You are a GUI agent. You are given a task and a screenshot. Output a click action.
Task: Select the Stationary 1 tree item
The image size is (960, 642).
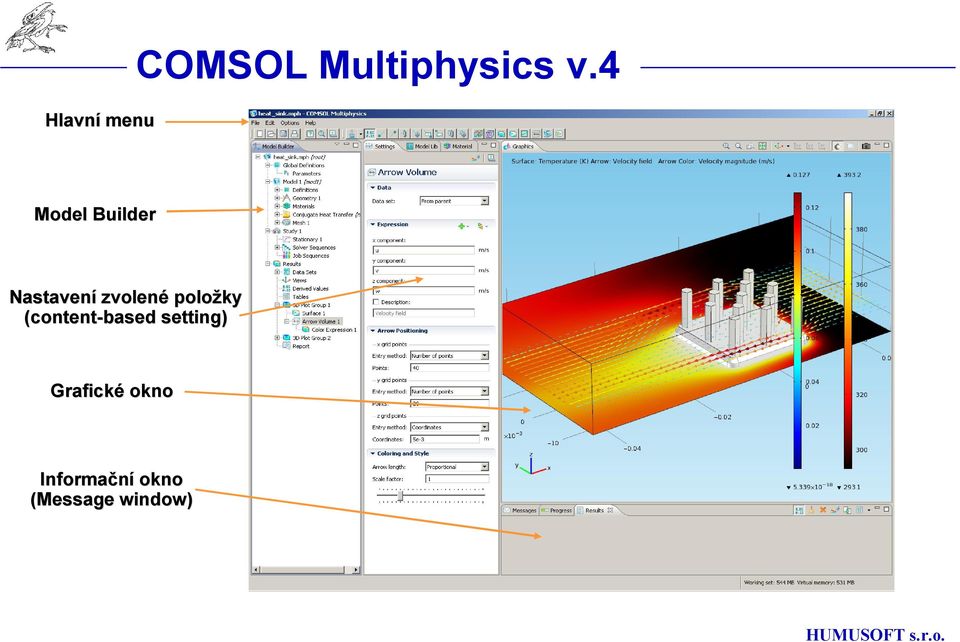[x=307, y=239]
